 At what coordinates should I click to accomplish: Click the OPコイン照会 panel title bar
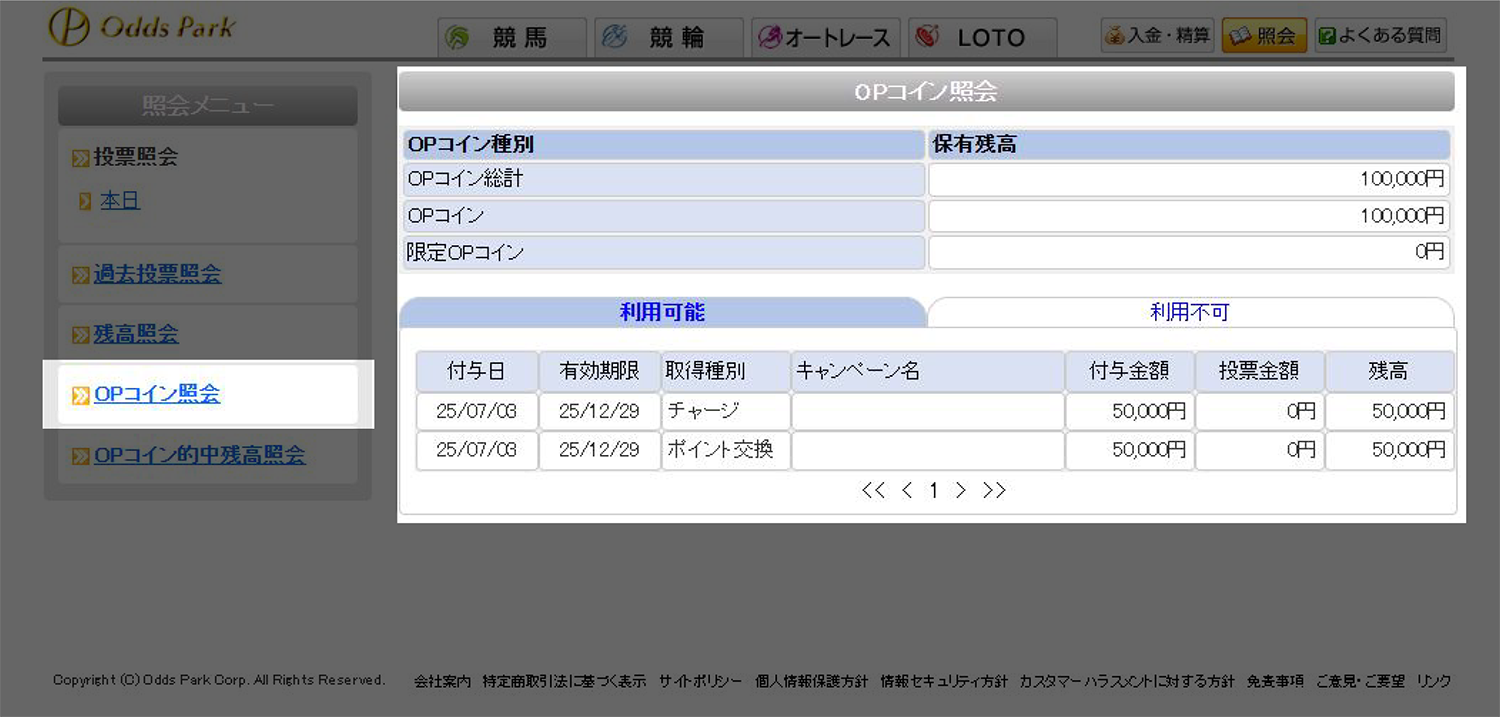(927, 92)
